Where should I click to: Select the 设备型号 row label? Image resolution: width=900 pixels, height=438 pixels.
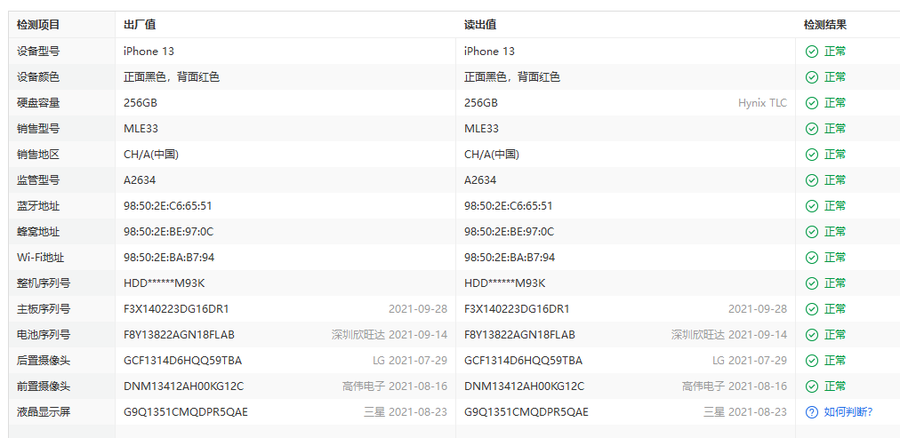click(x=38, y=51)
